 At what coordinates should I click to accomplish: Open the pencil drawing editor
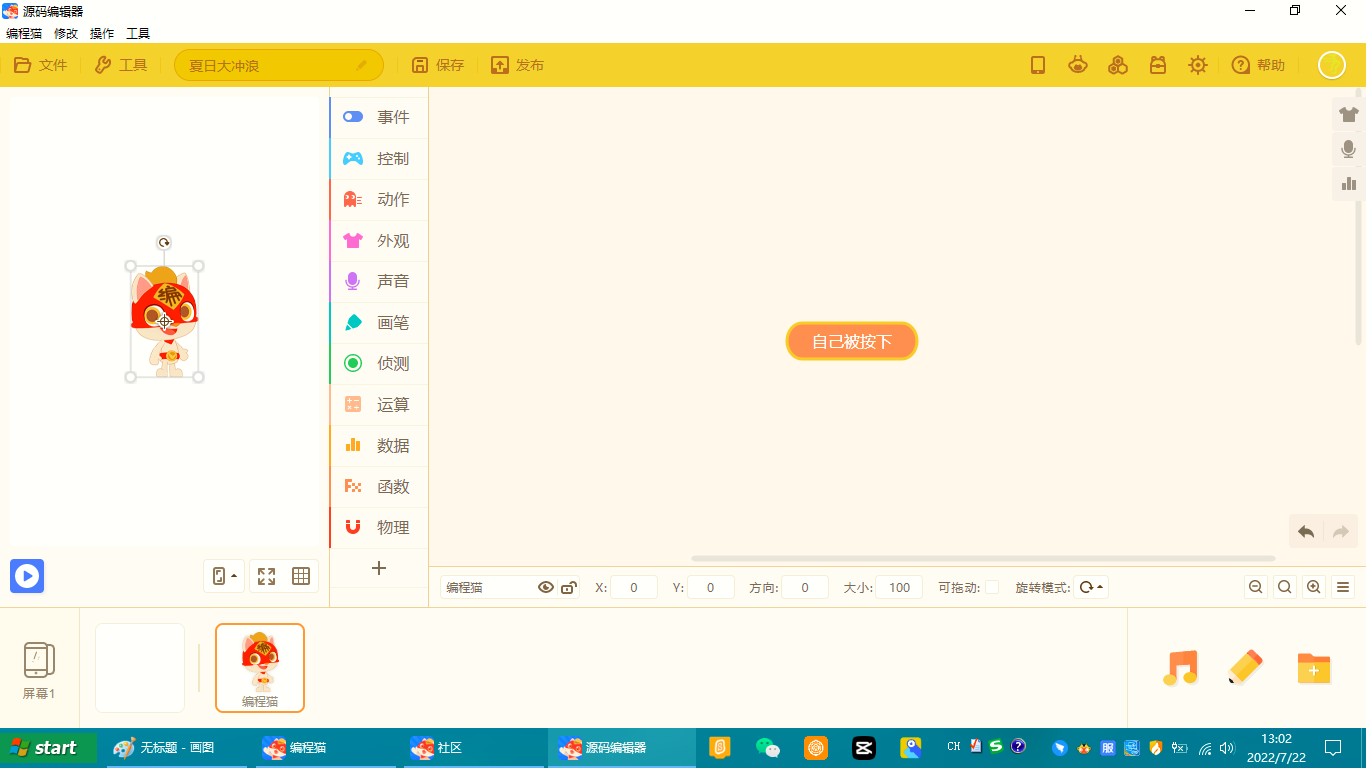coord(1245,667)
